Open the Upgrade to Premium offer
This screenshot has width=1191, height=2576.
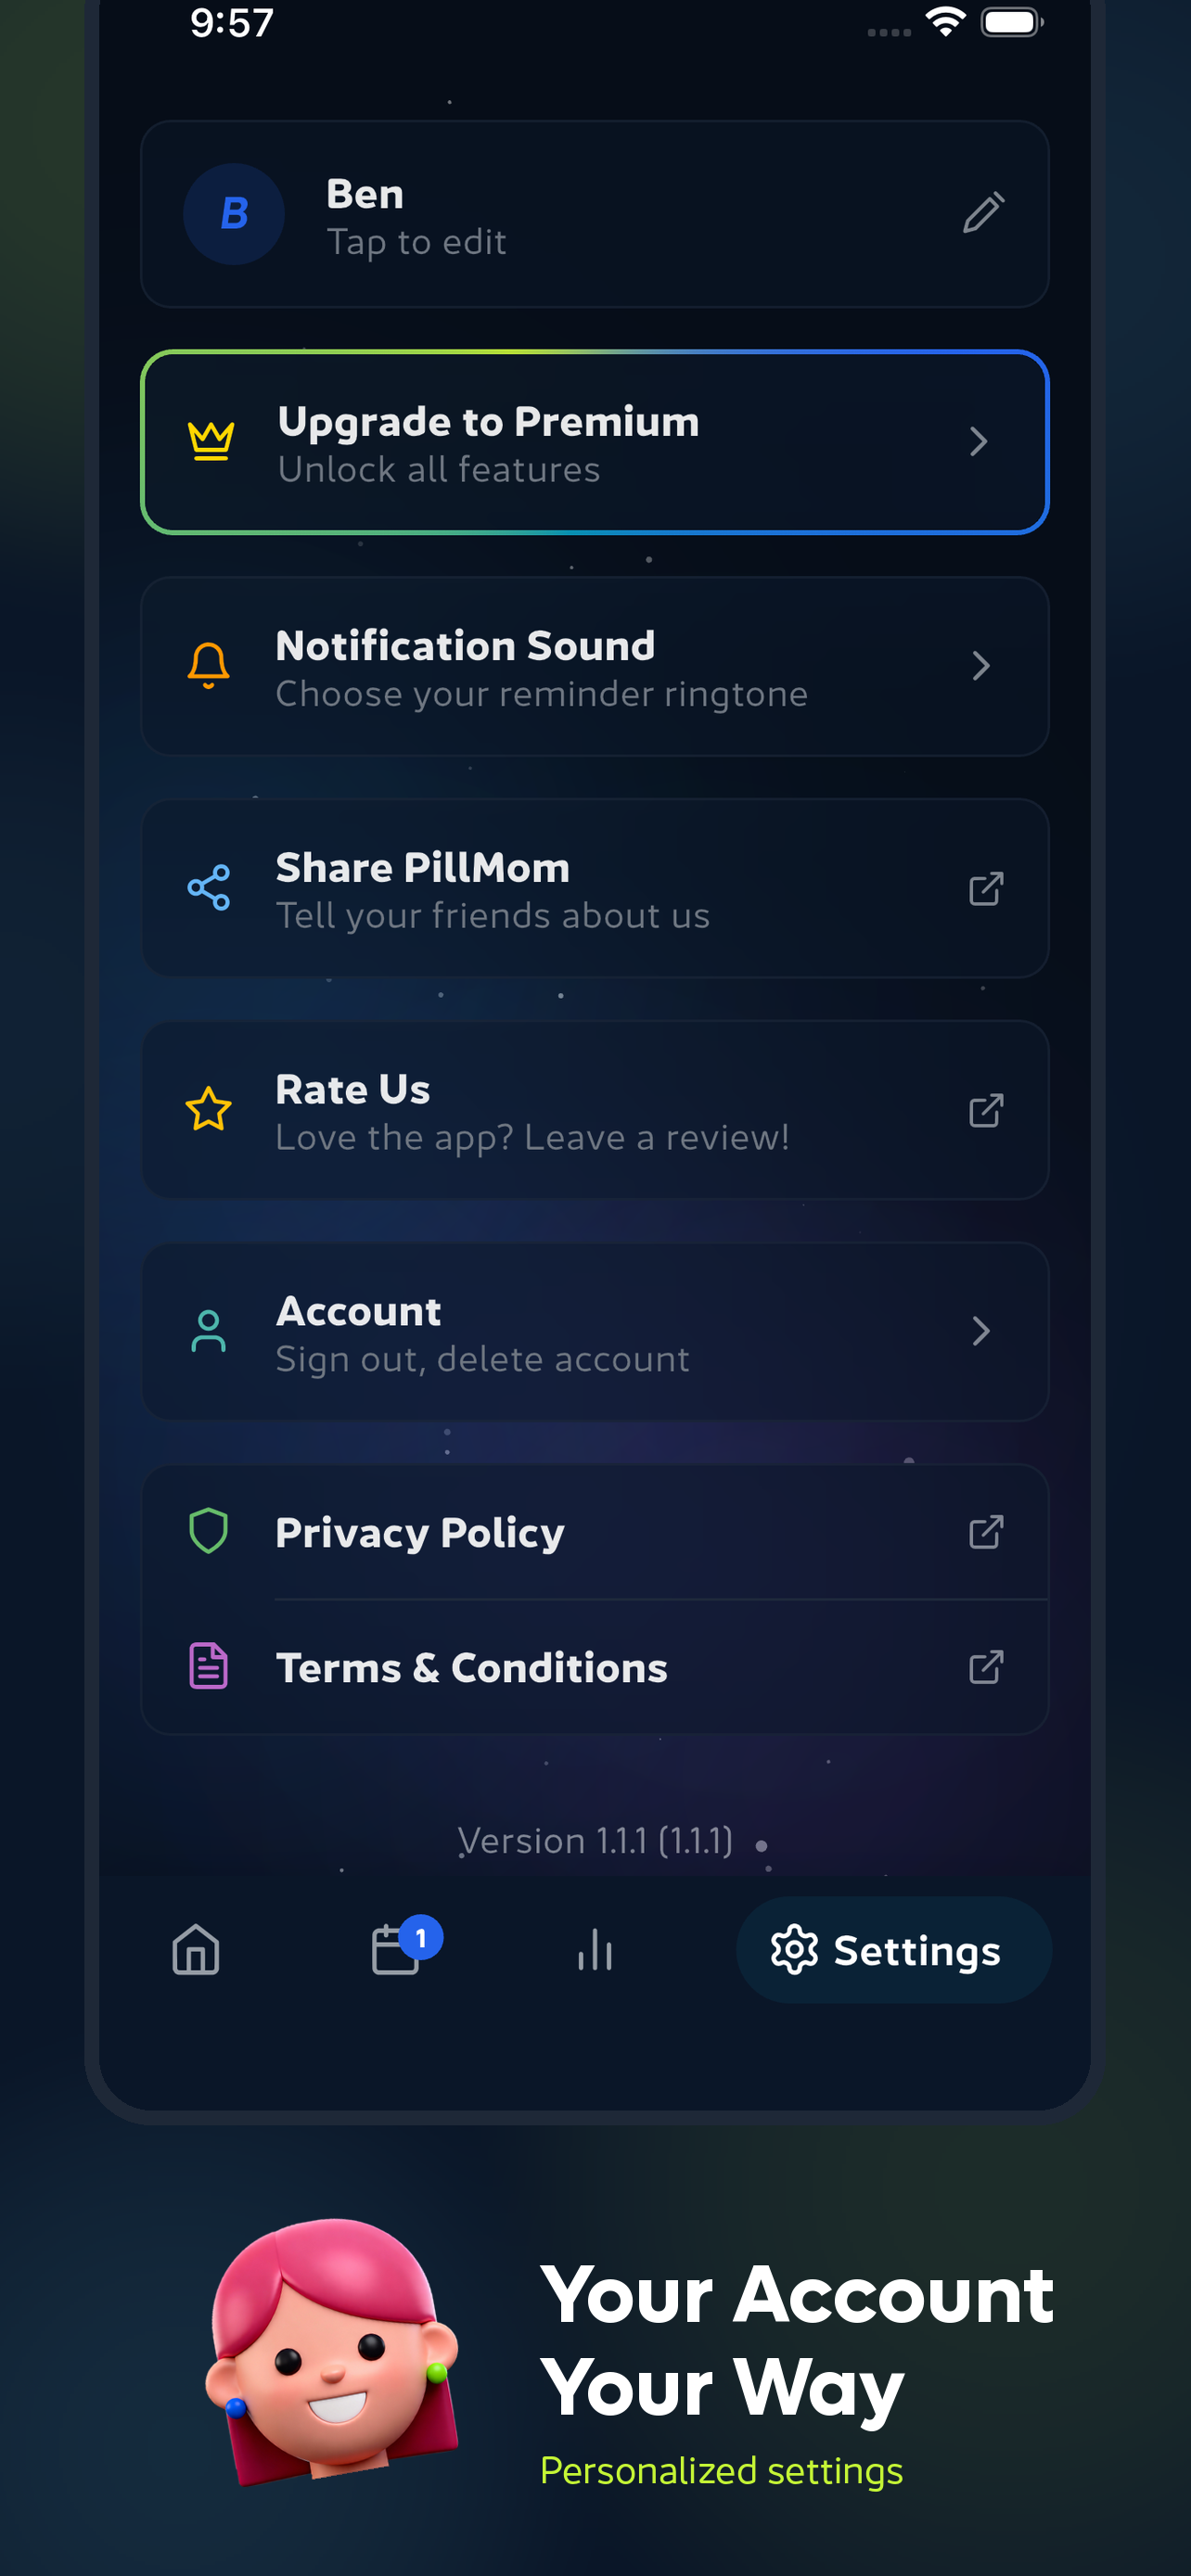595,441
